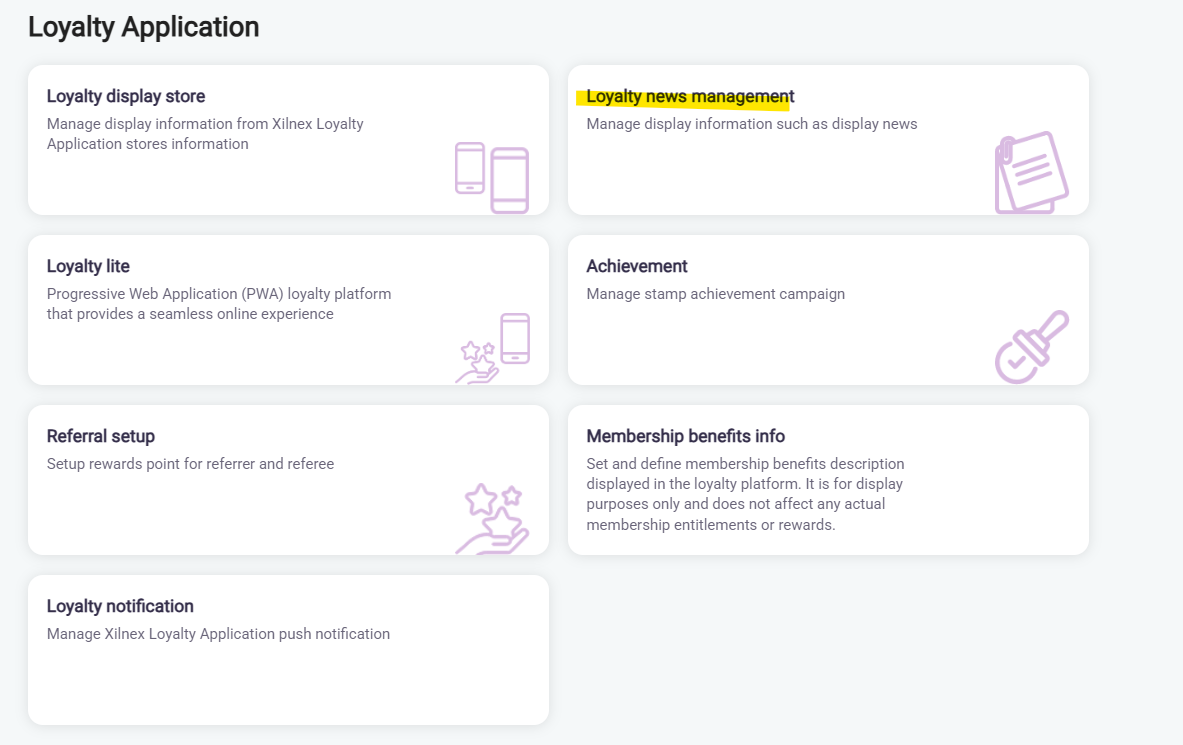Select the Membership benefits info title
This screenshot has height=745, width=1183.
coord(686,437)
